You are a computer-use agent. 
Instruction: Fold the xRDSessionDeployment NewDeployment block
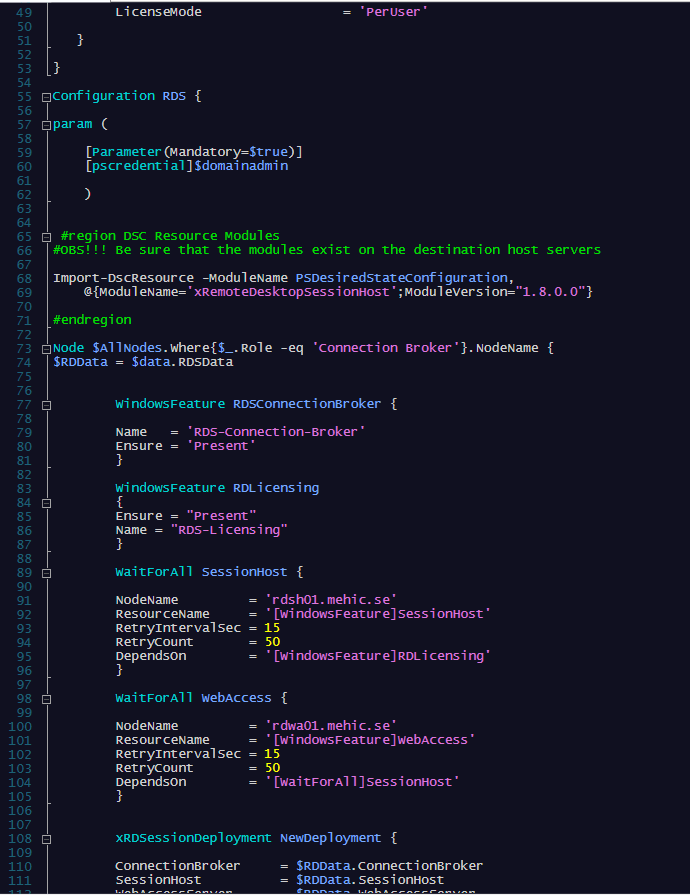46,838
